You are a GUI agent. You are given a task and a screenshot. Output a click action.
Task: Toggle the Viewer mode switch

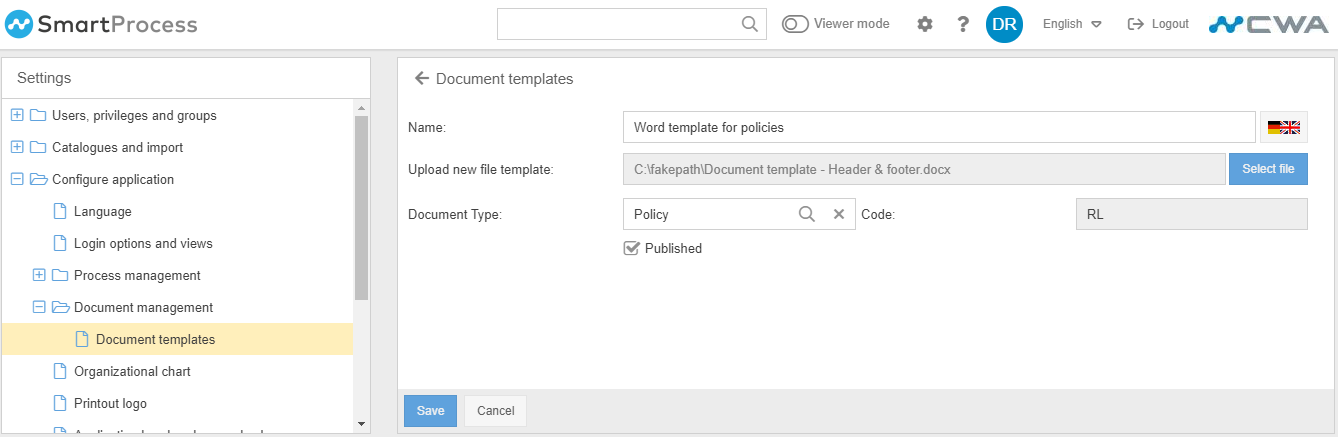(795, 24)
